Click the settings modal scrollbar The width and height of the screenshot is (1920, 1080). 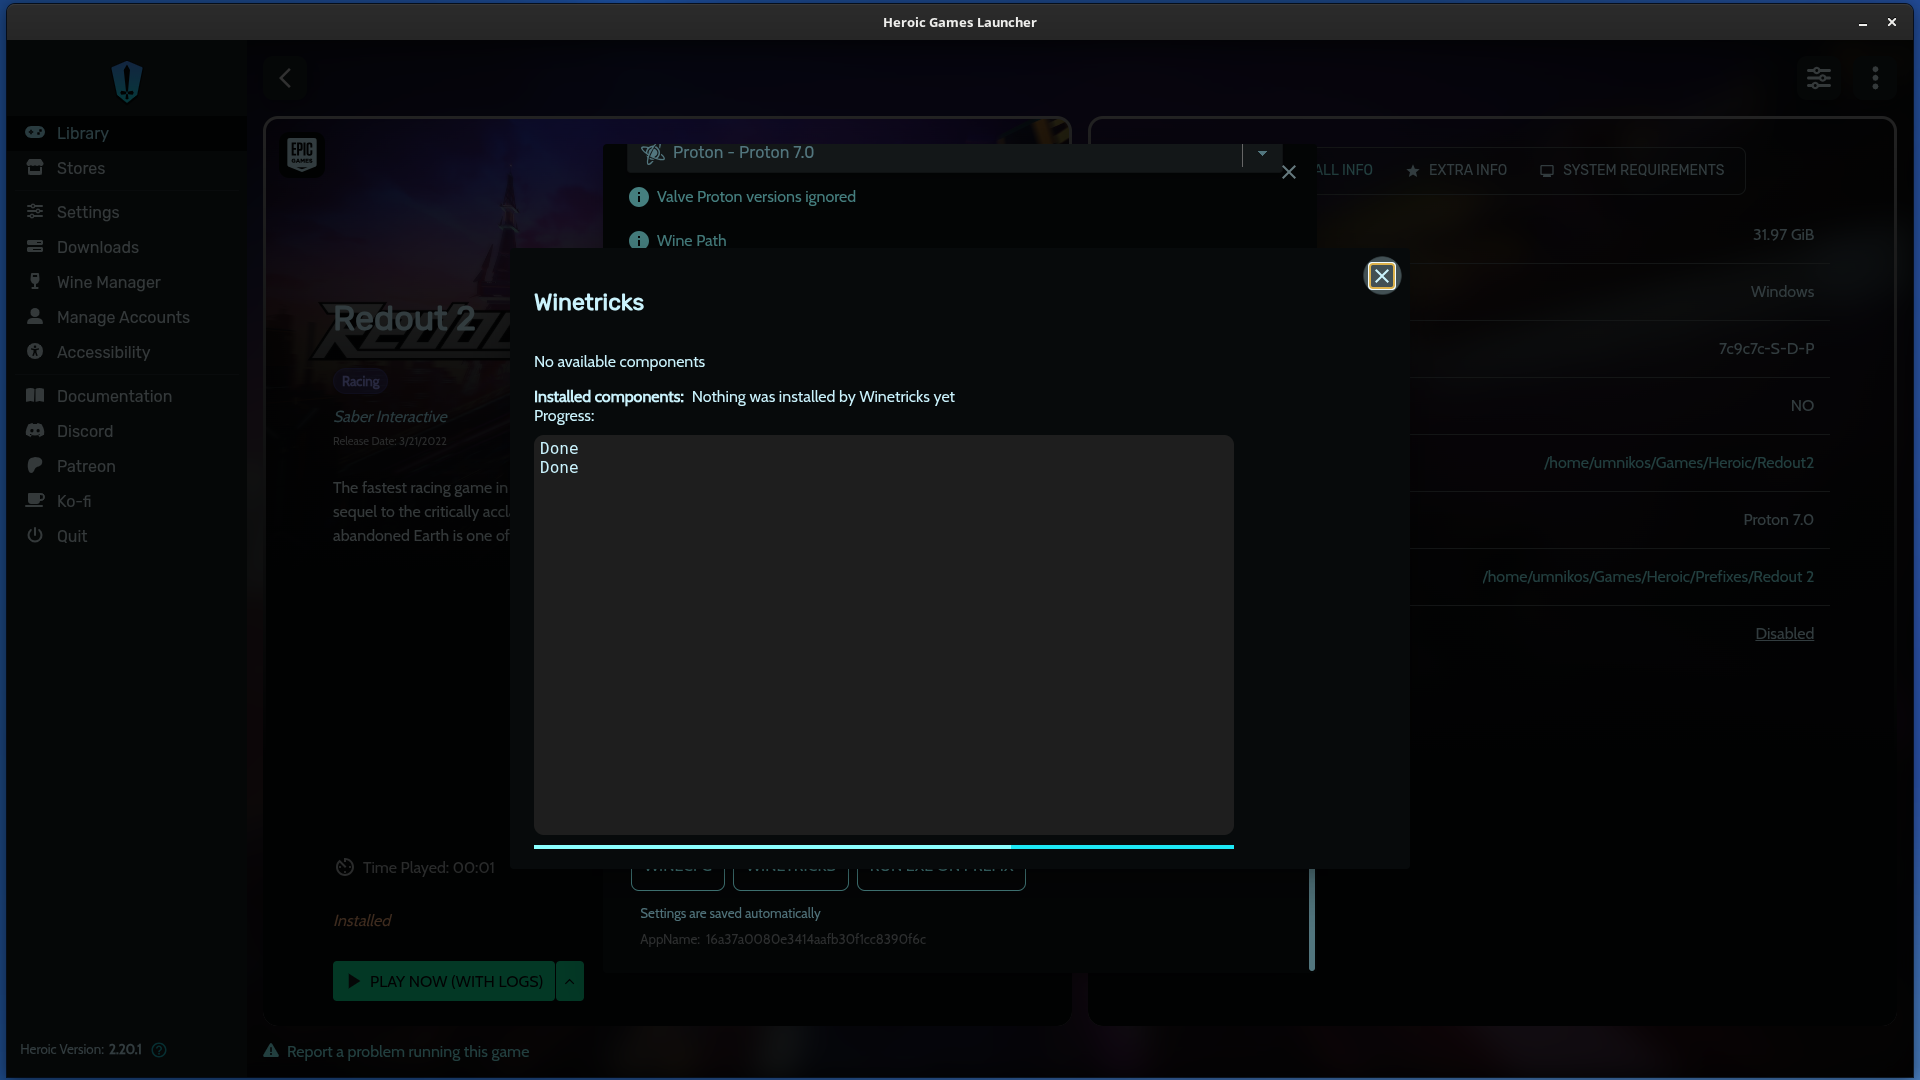tap(1311, 918)
